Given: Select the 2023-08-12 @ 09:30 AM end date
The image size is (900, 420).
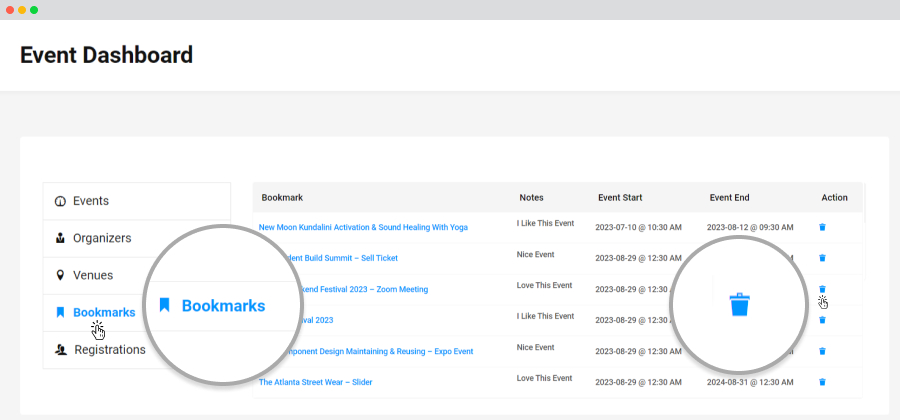Looking at the screenshot, I should pos(750,228).
